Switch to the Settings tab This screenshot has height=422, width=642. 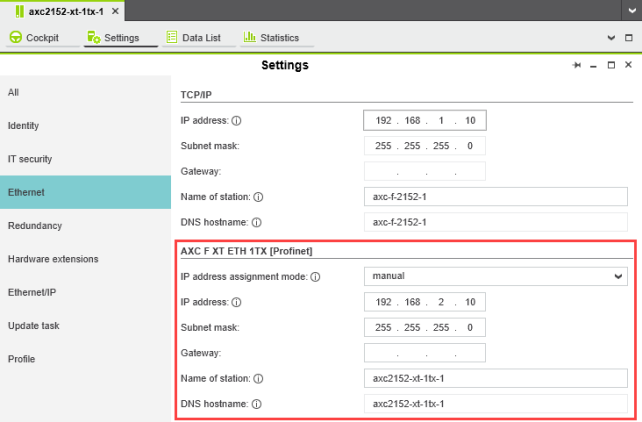(x=121, y=38)
